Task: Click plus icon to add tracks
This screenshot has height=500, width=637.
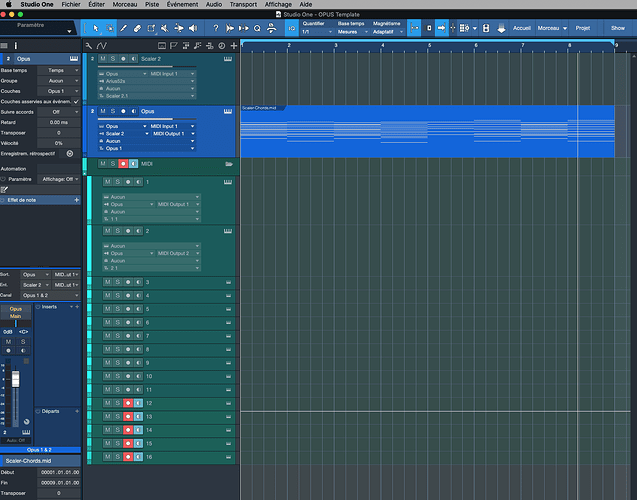Action: (x=234, y=46)
